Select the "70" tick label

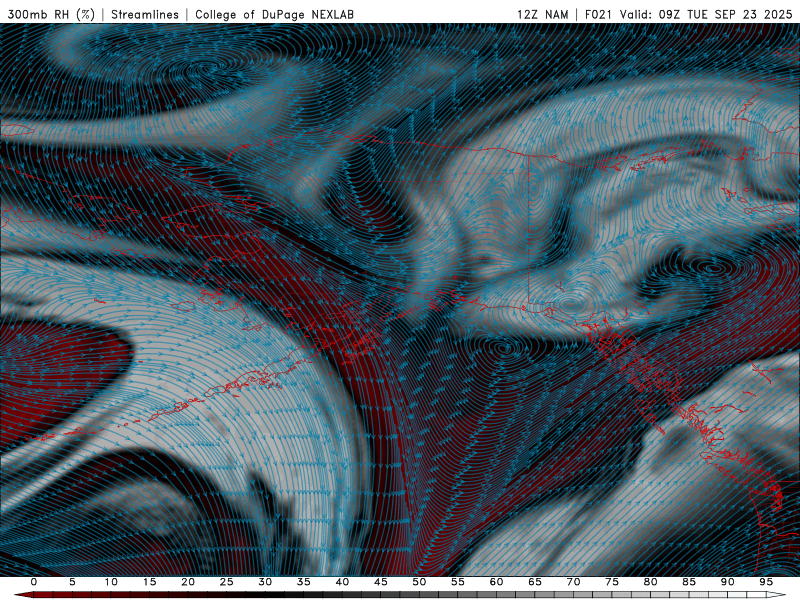573,582
